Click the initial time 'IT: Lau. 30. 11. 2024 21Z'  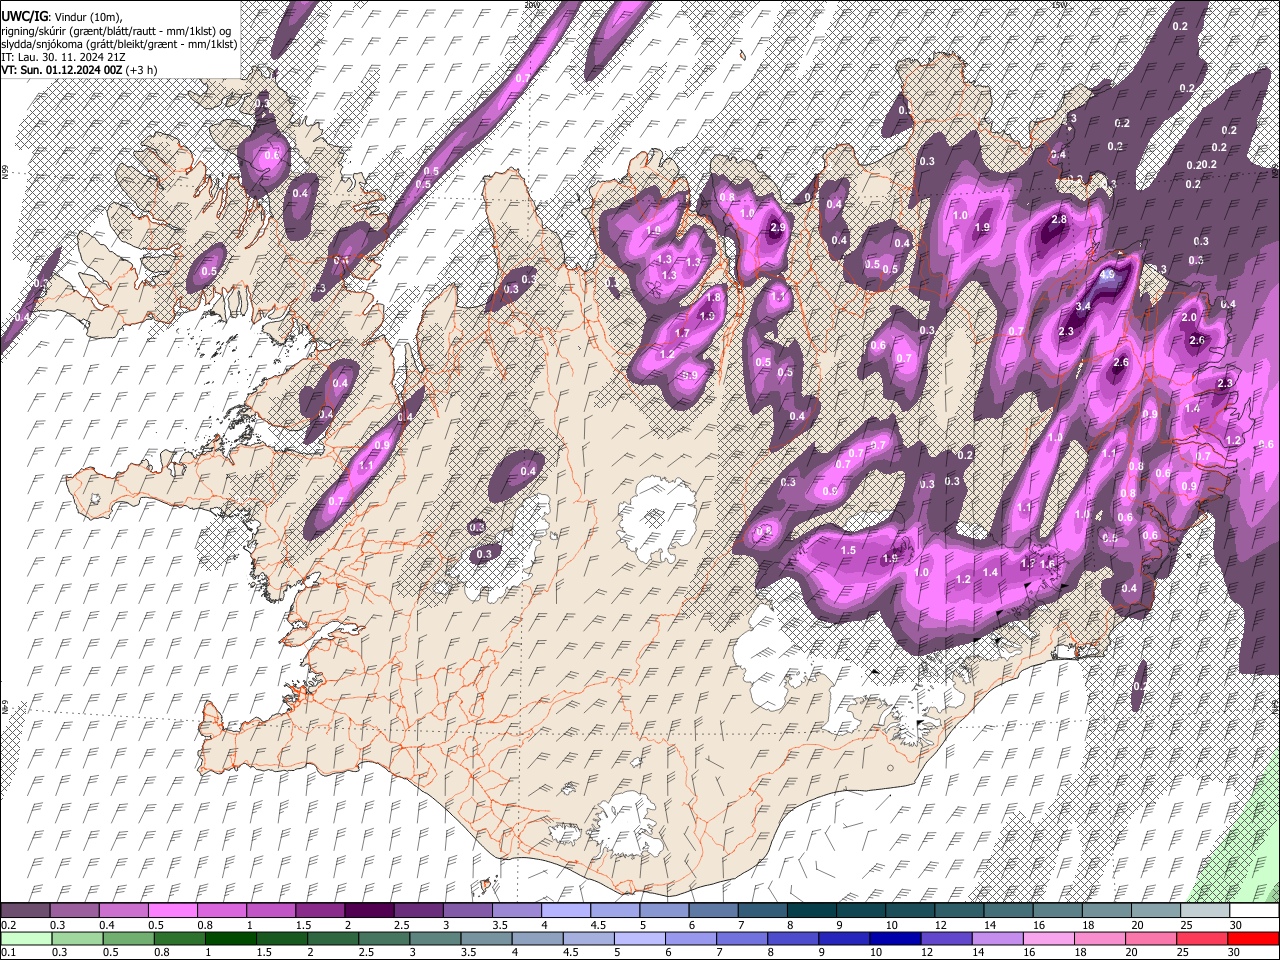[63, 57]
